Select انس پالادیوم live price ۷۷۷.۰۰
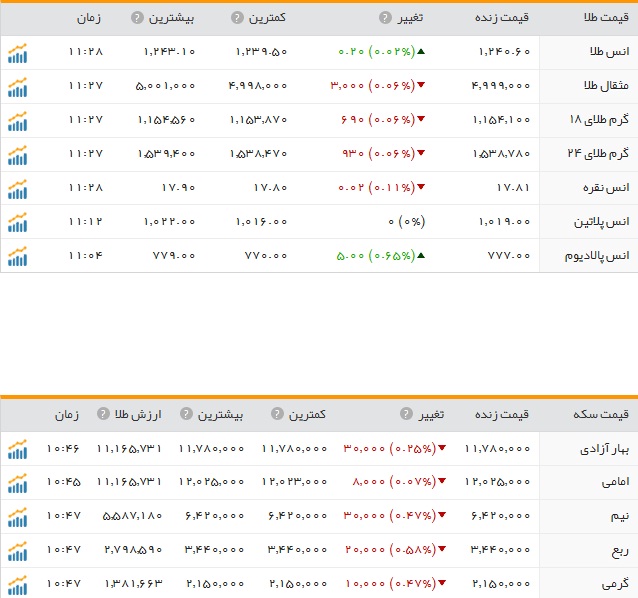638x598 pixels. pyautogui.click(x=509, y=256)
